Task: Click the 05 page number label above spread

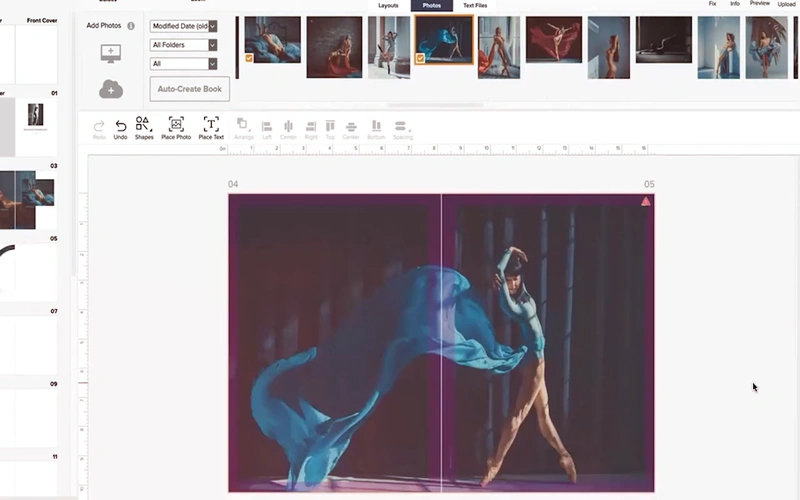Action: [x=649, y=184]
